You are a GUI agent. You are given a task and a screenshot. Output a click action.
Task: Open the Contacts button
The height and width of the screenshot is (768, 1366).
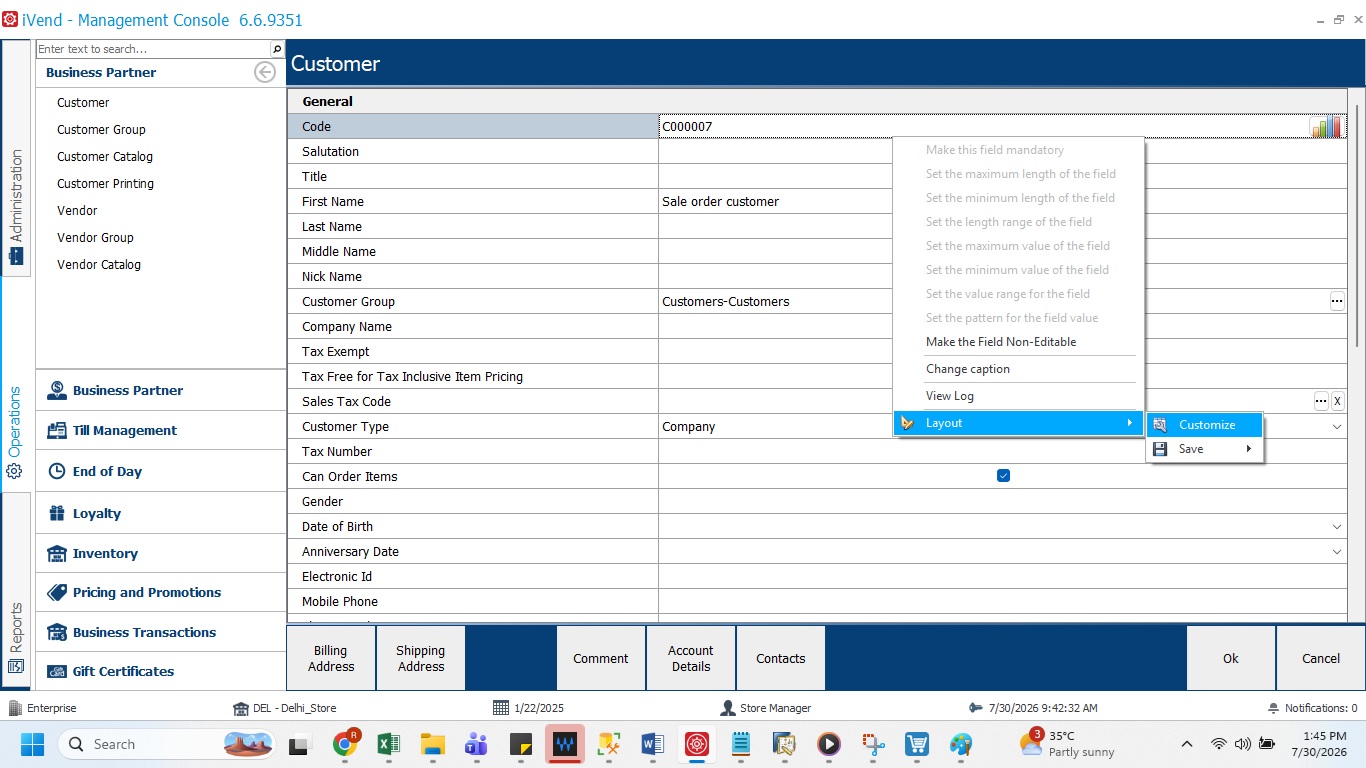(x=781, y=658)
